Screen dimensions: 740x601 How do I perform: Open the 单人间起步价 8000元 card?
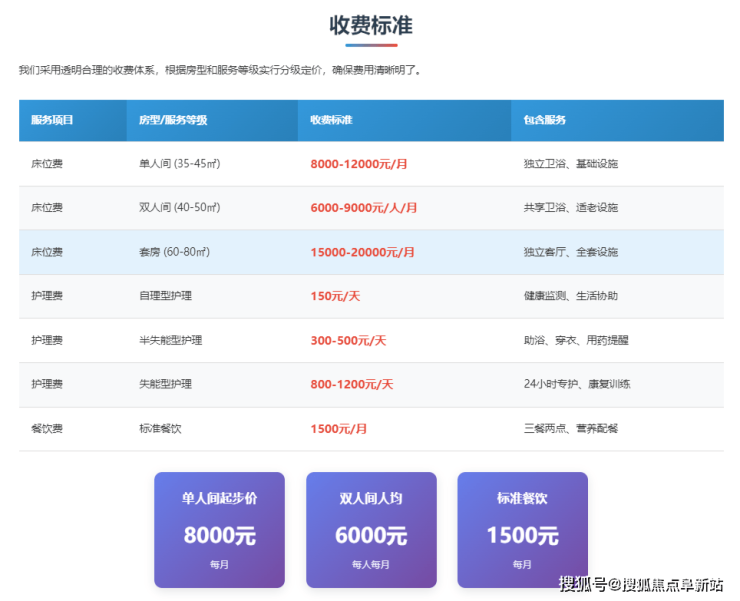[x=219, y=530]
